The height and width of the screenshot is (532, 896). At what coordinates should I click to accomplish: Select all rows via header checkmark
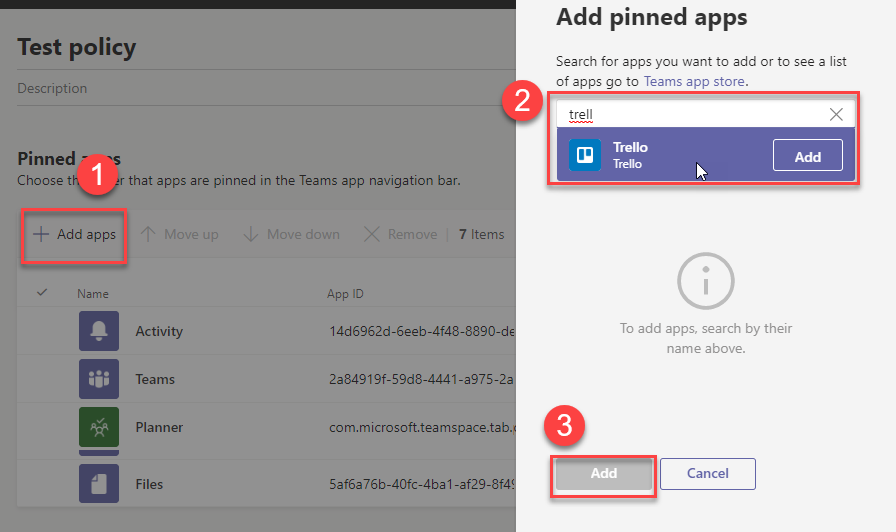42,293
